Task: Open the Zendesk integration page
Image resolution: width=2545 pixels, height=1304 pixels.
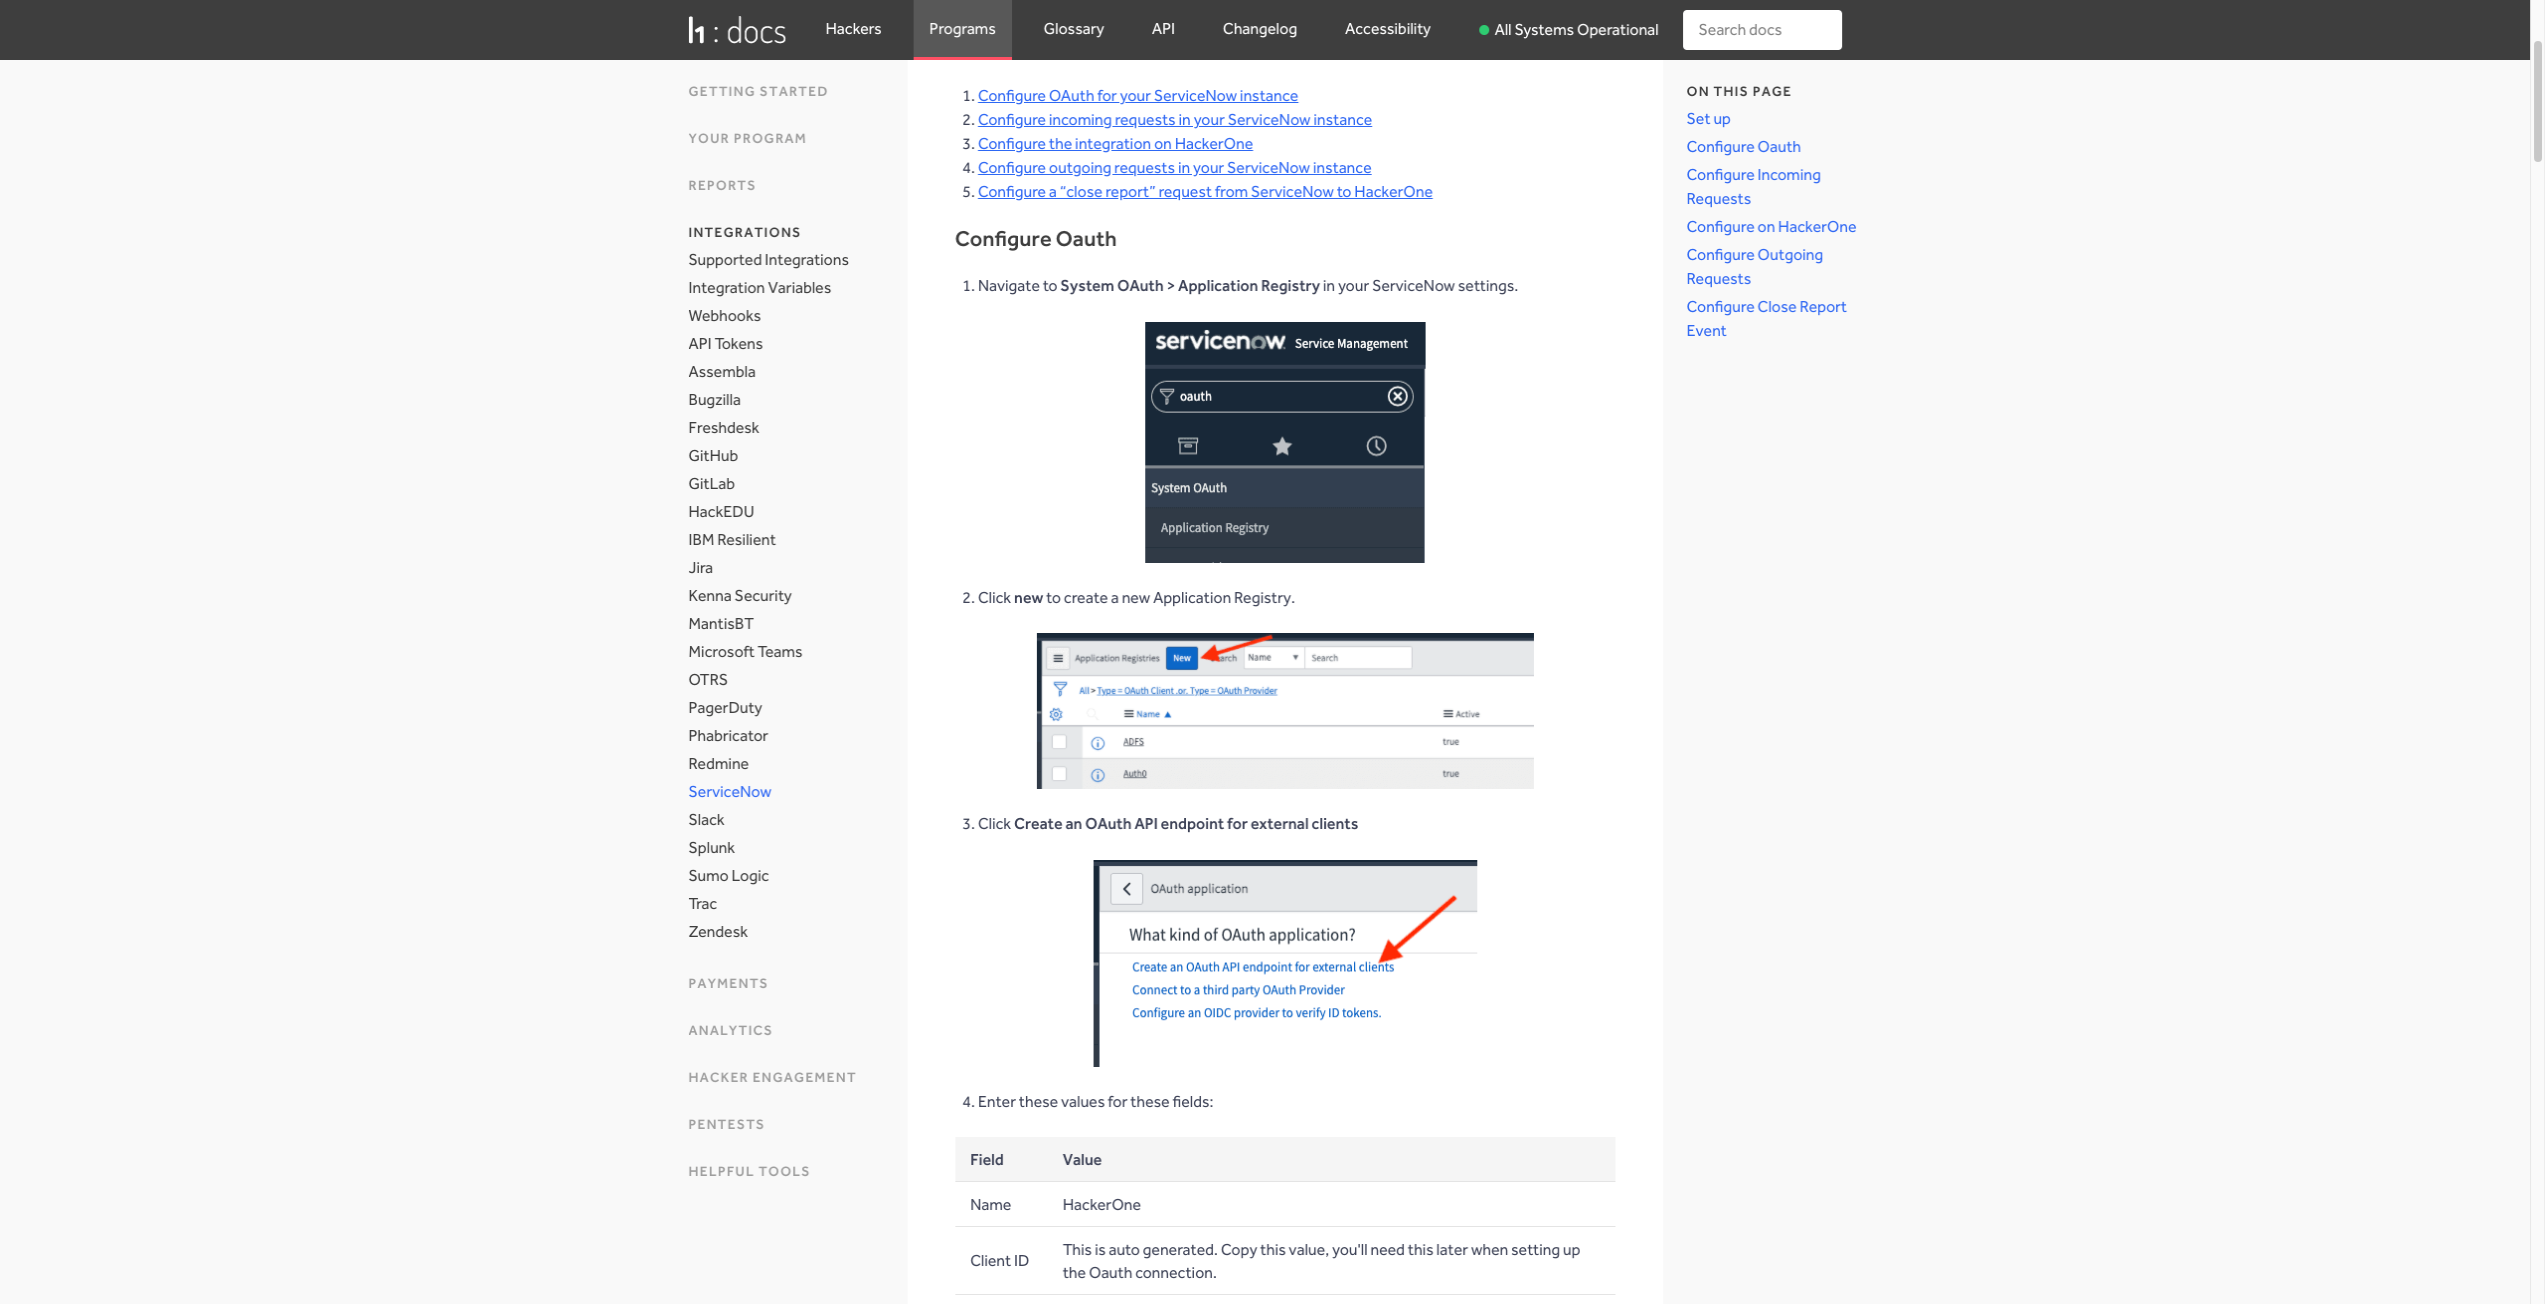Action: 717,932
